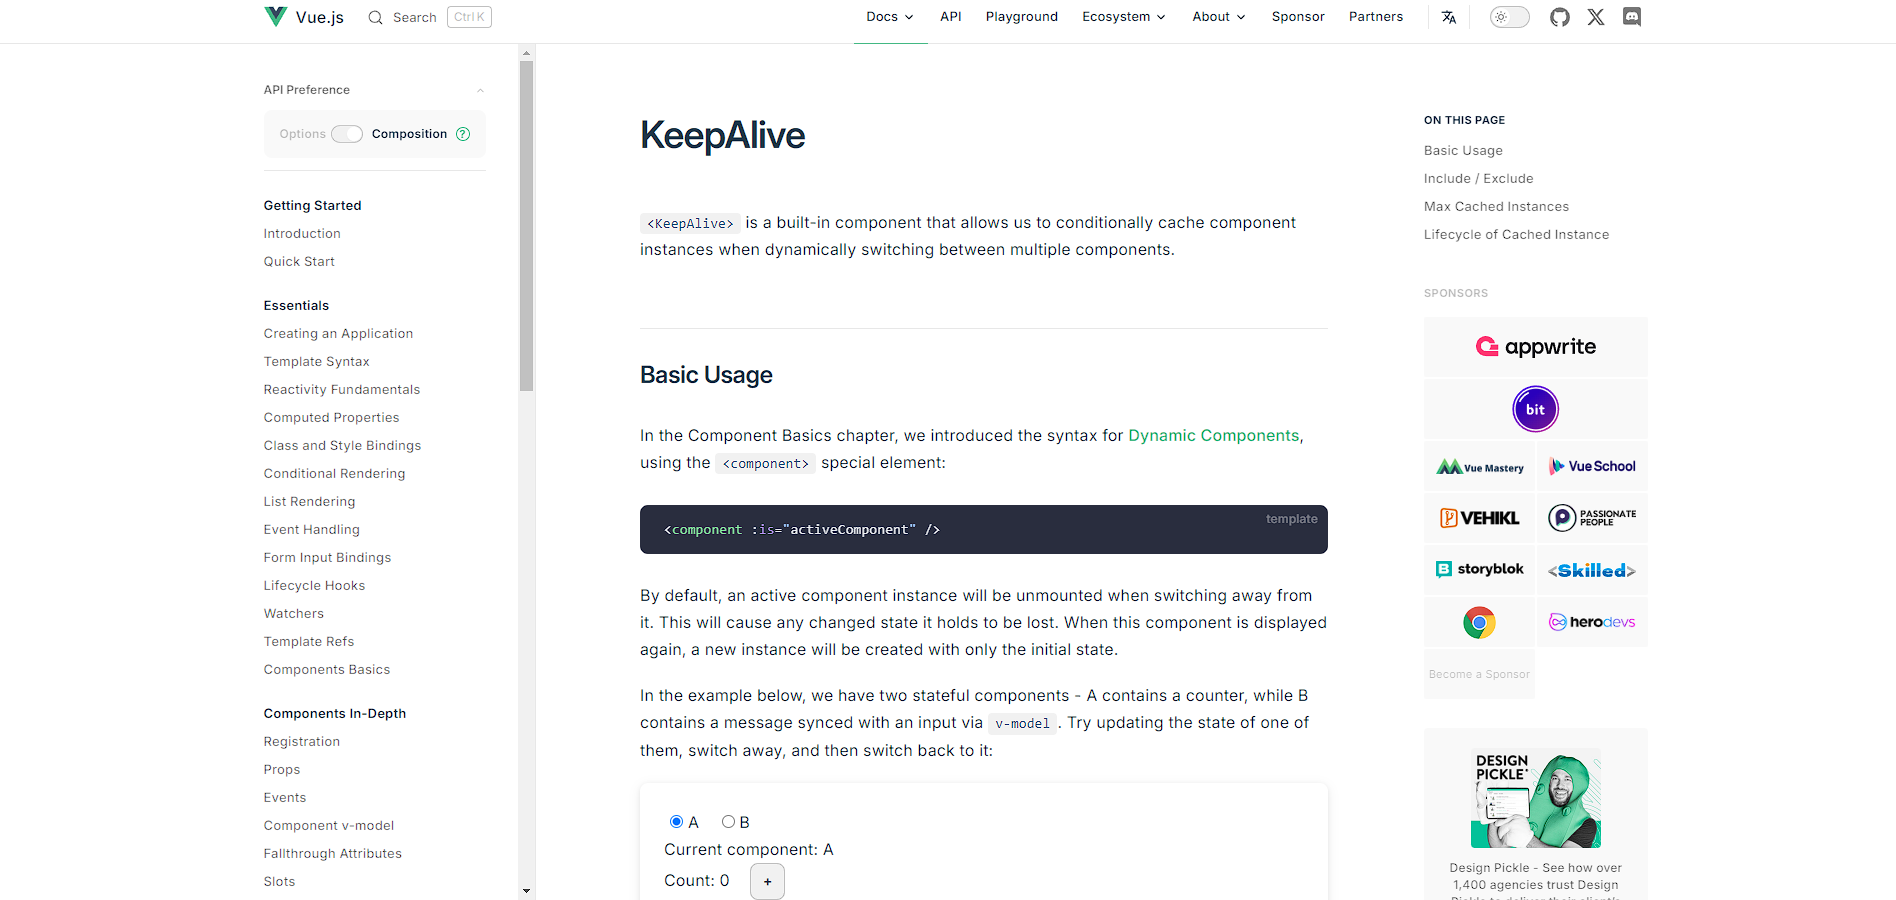Open the language translation menu

point(1449,17)
